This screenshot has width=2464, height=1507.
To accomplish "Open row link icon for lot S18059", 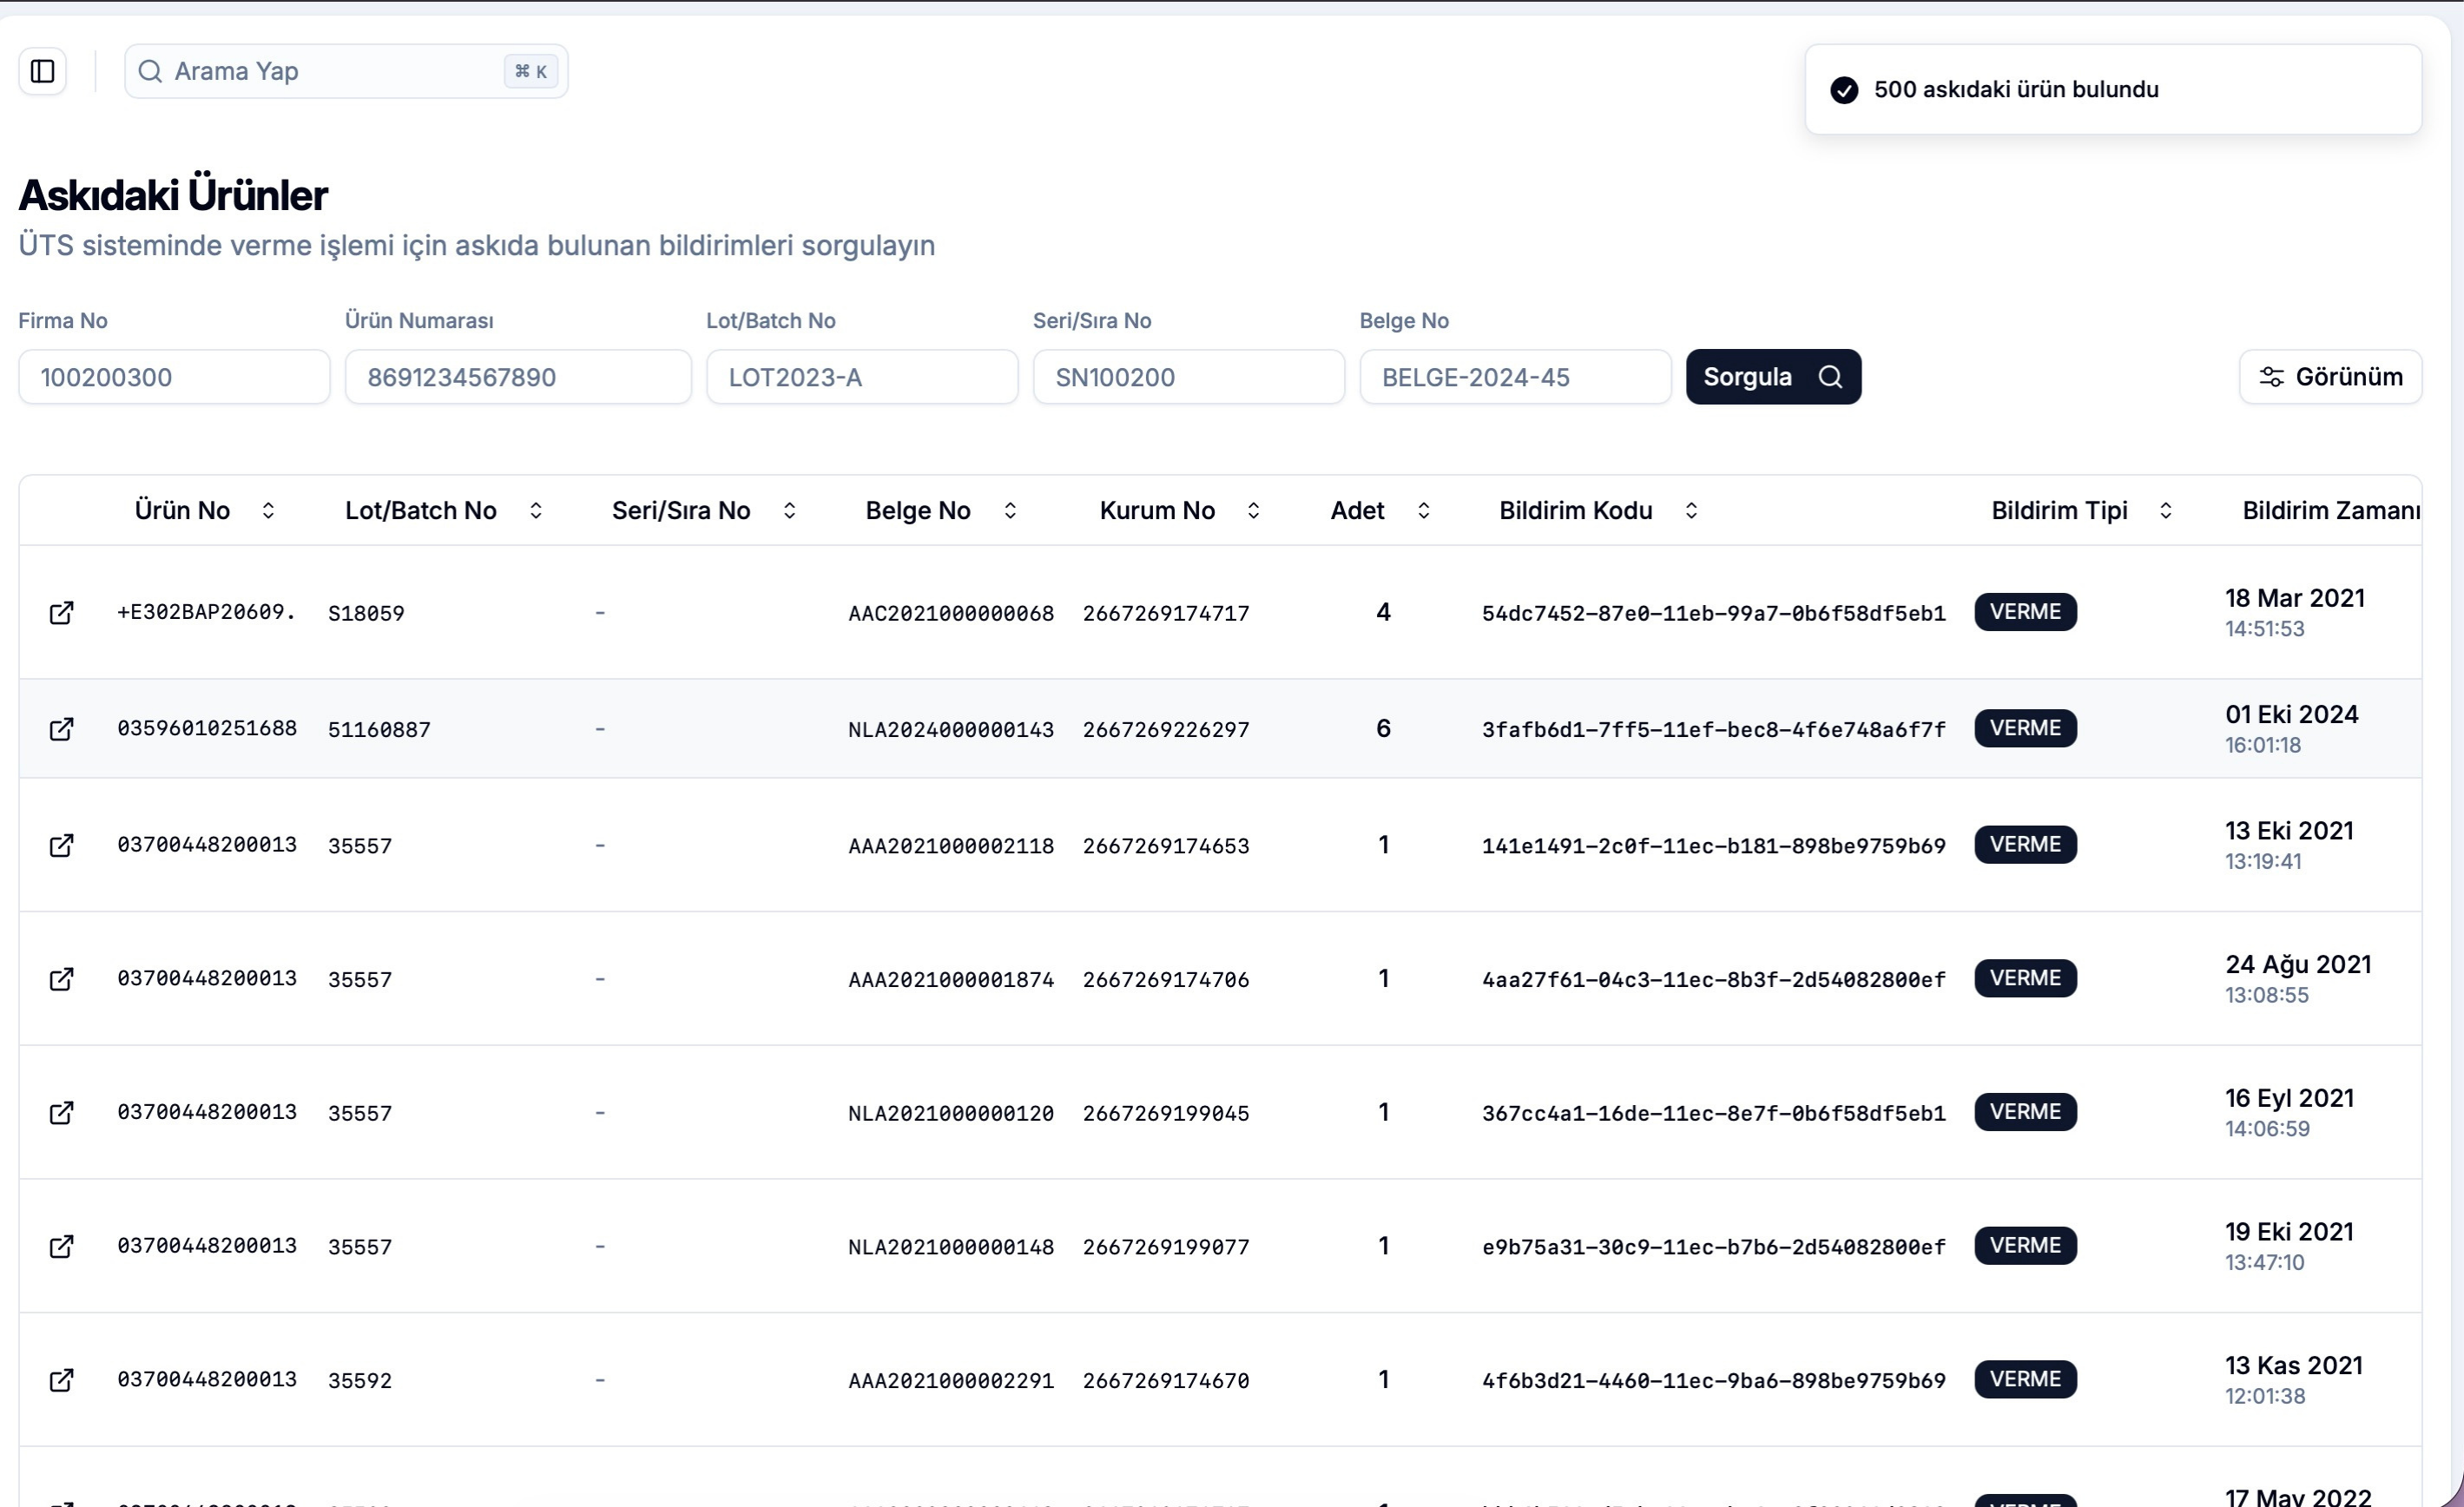I will (x=61, y=612).
